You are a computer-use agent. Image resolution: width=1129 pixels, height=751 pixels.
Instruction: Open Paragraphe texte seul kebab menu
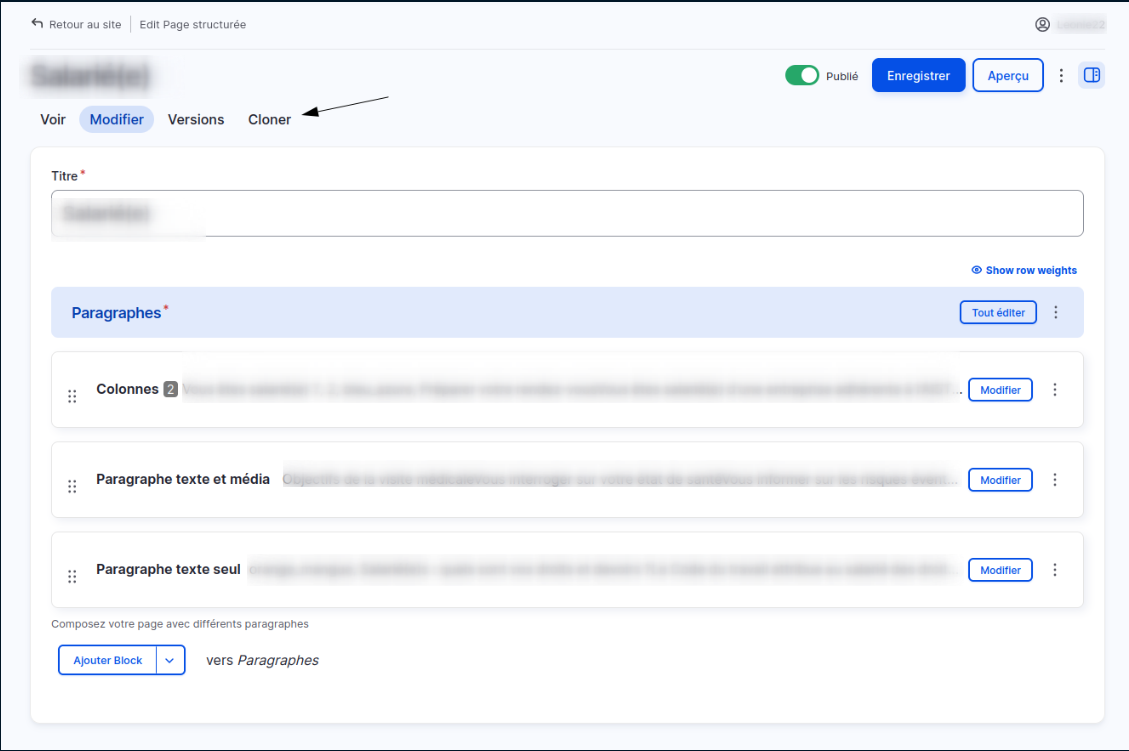click(x=1055, y=570)
